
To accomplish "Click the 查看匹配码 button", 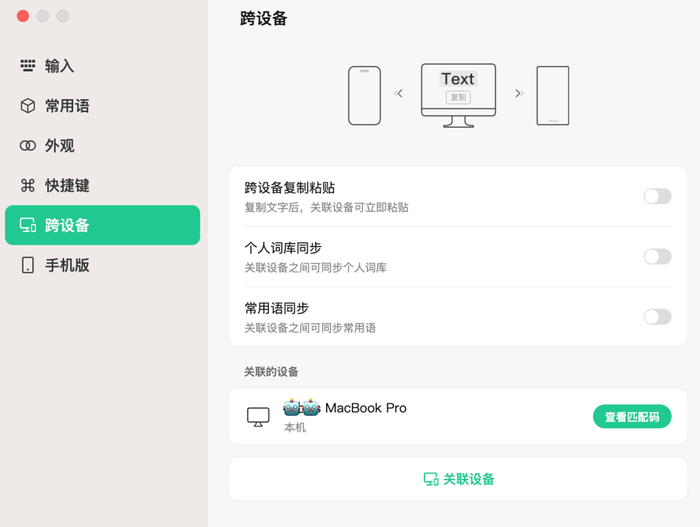I will (632, 417).
